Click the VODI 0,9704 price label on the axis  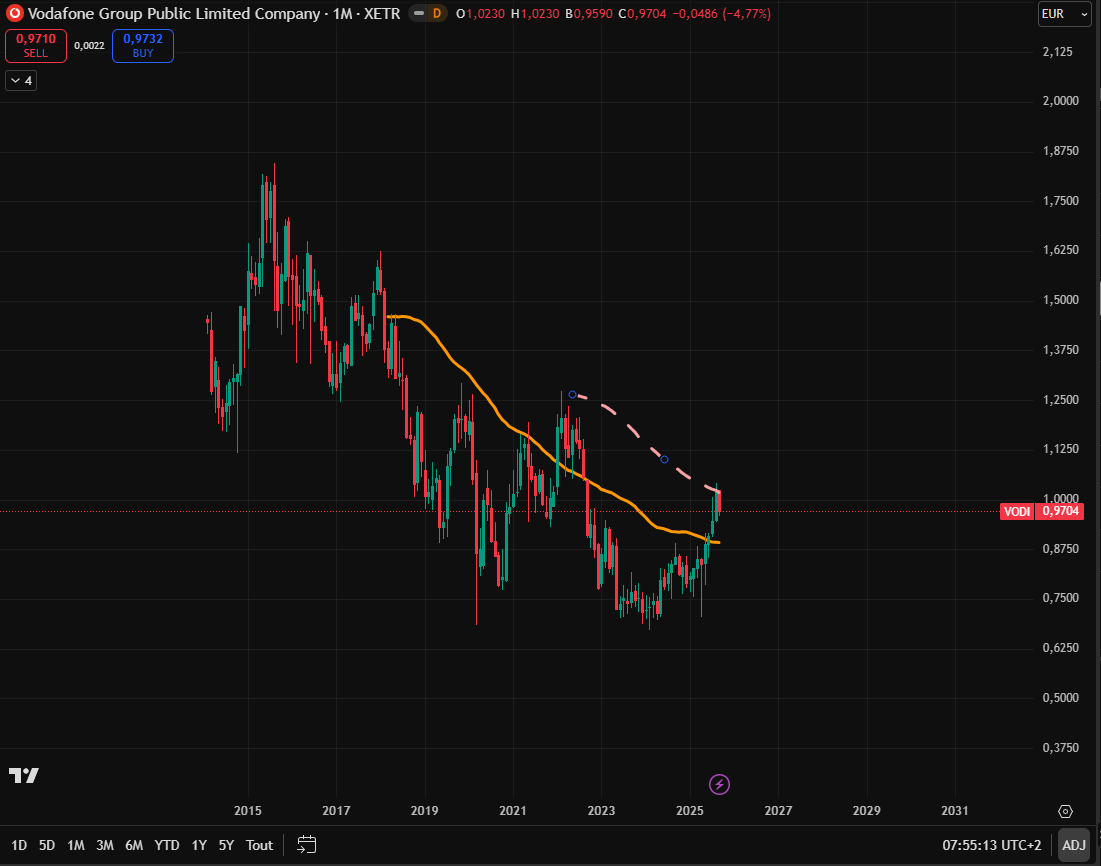1041,511
